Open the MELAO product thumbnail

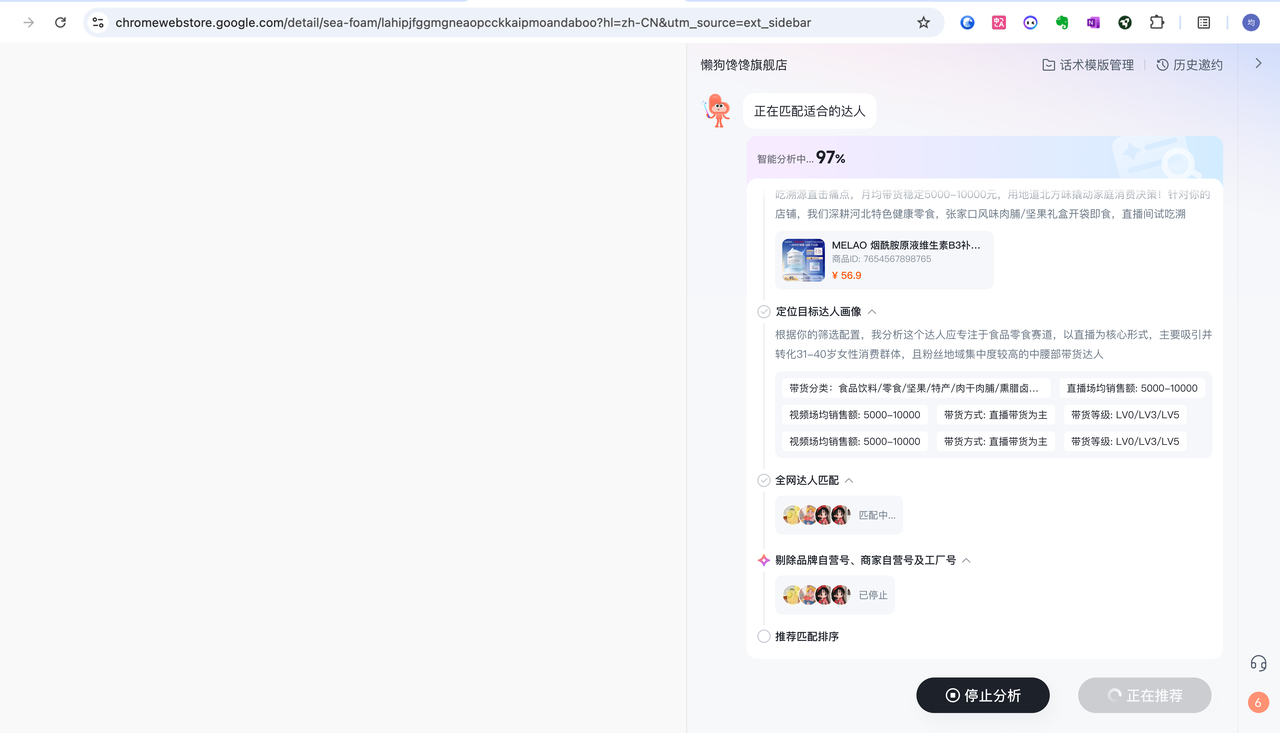(803, 260)
